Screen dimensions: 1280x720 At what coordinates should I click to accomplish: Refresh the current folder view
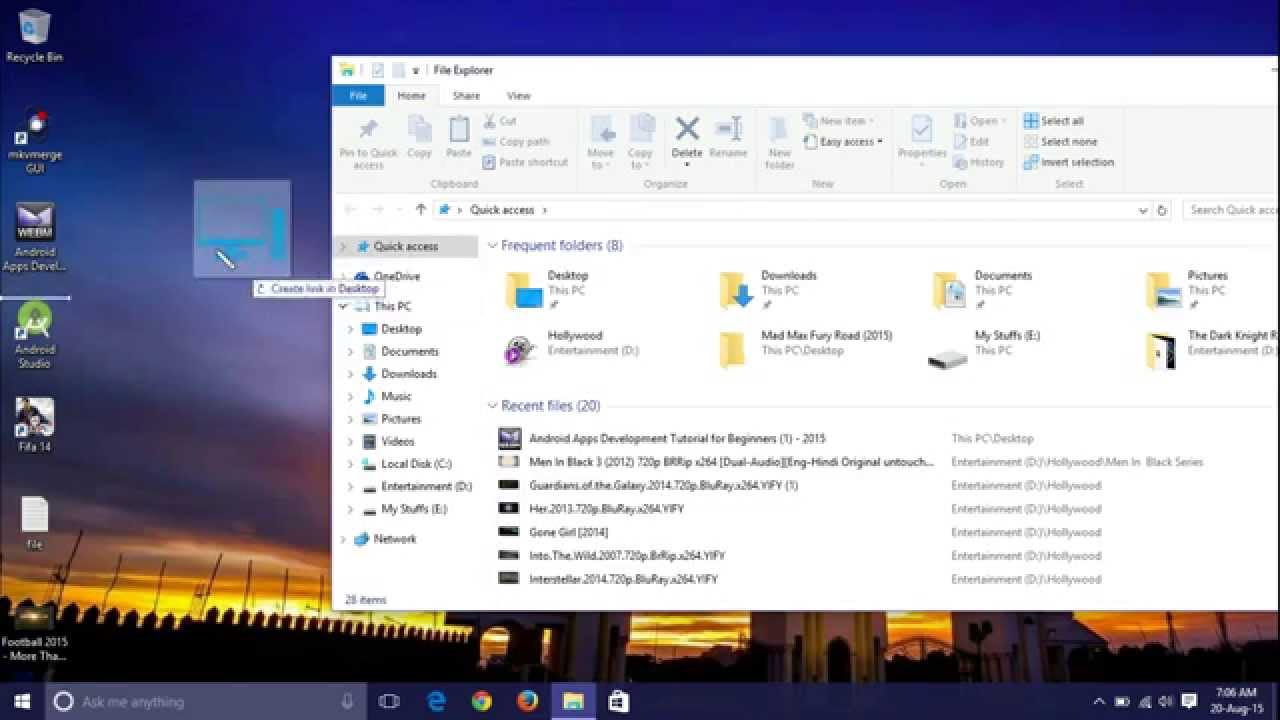(x=1161, y=209)
